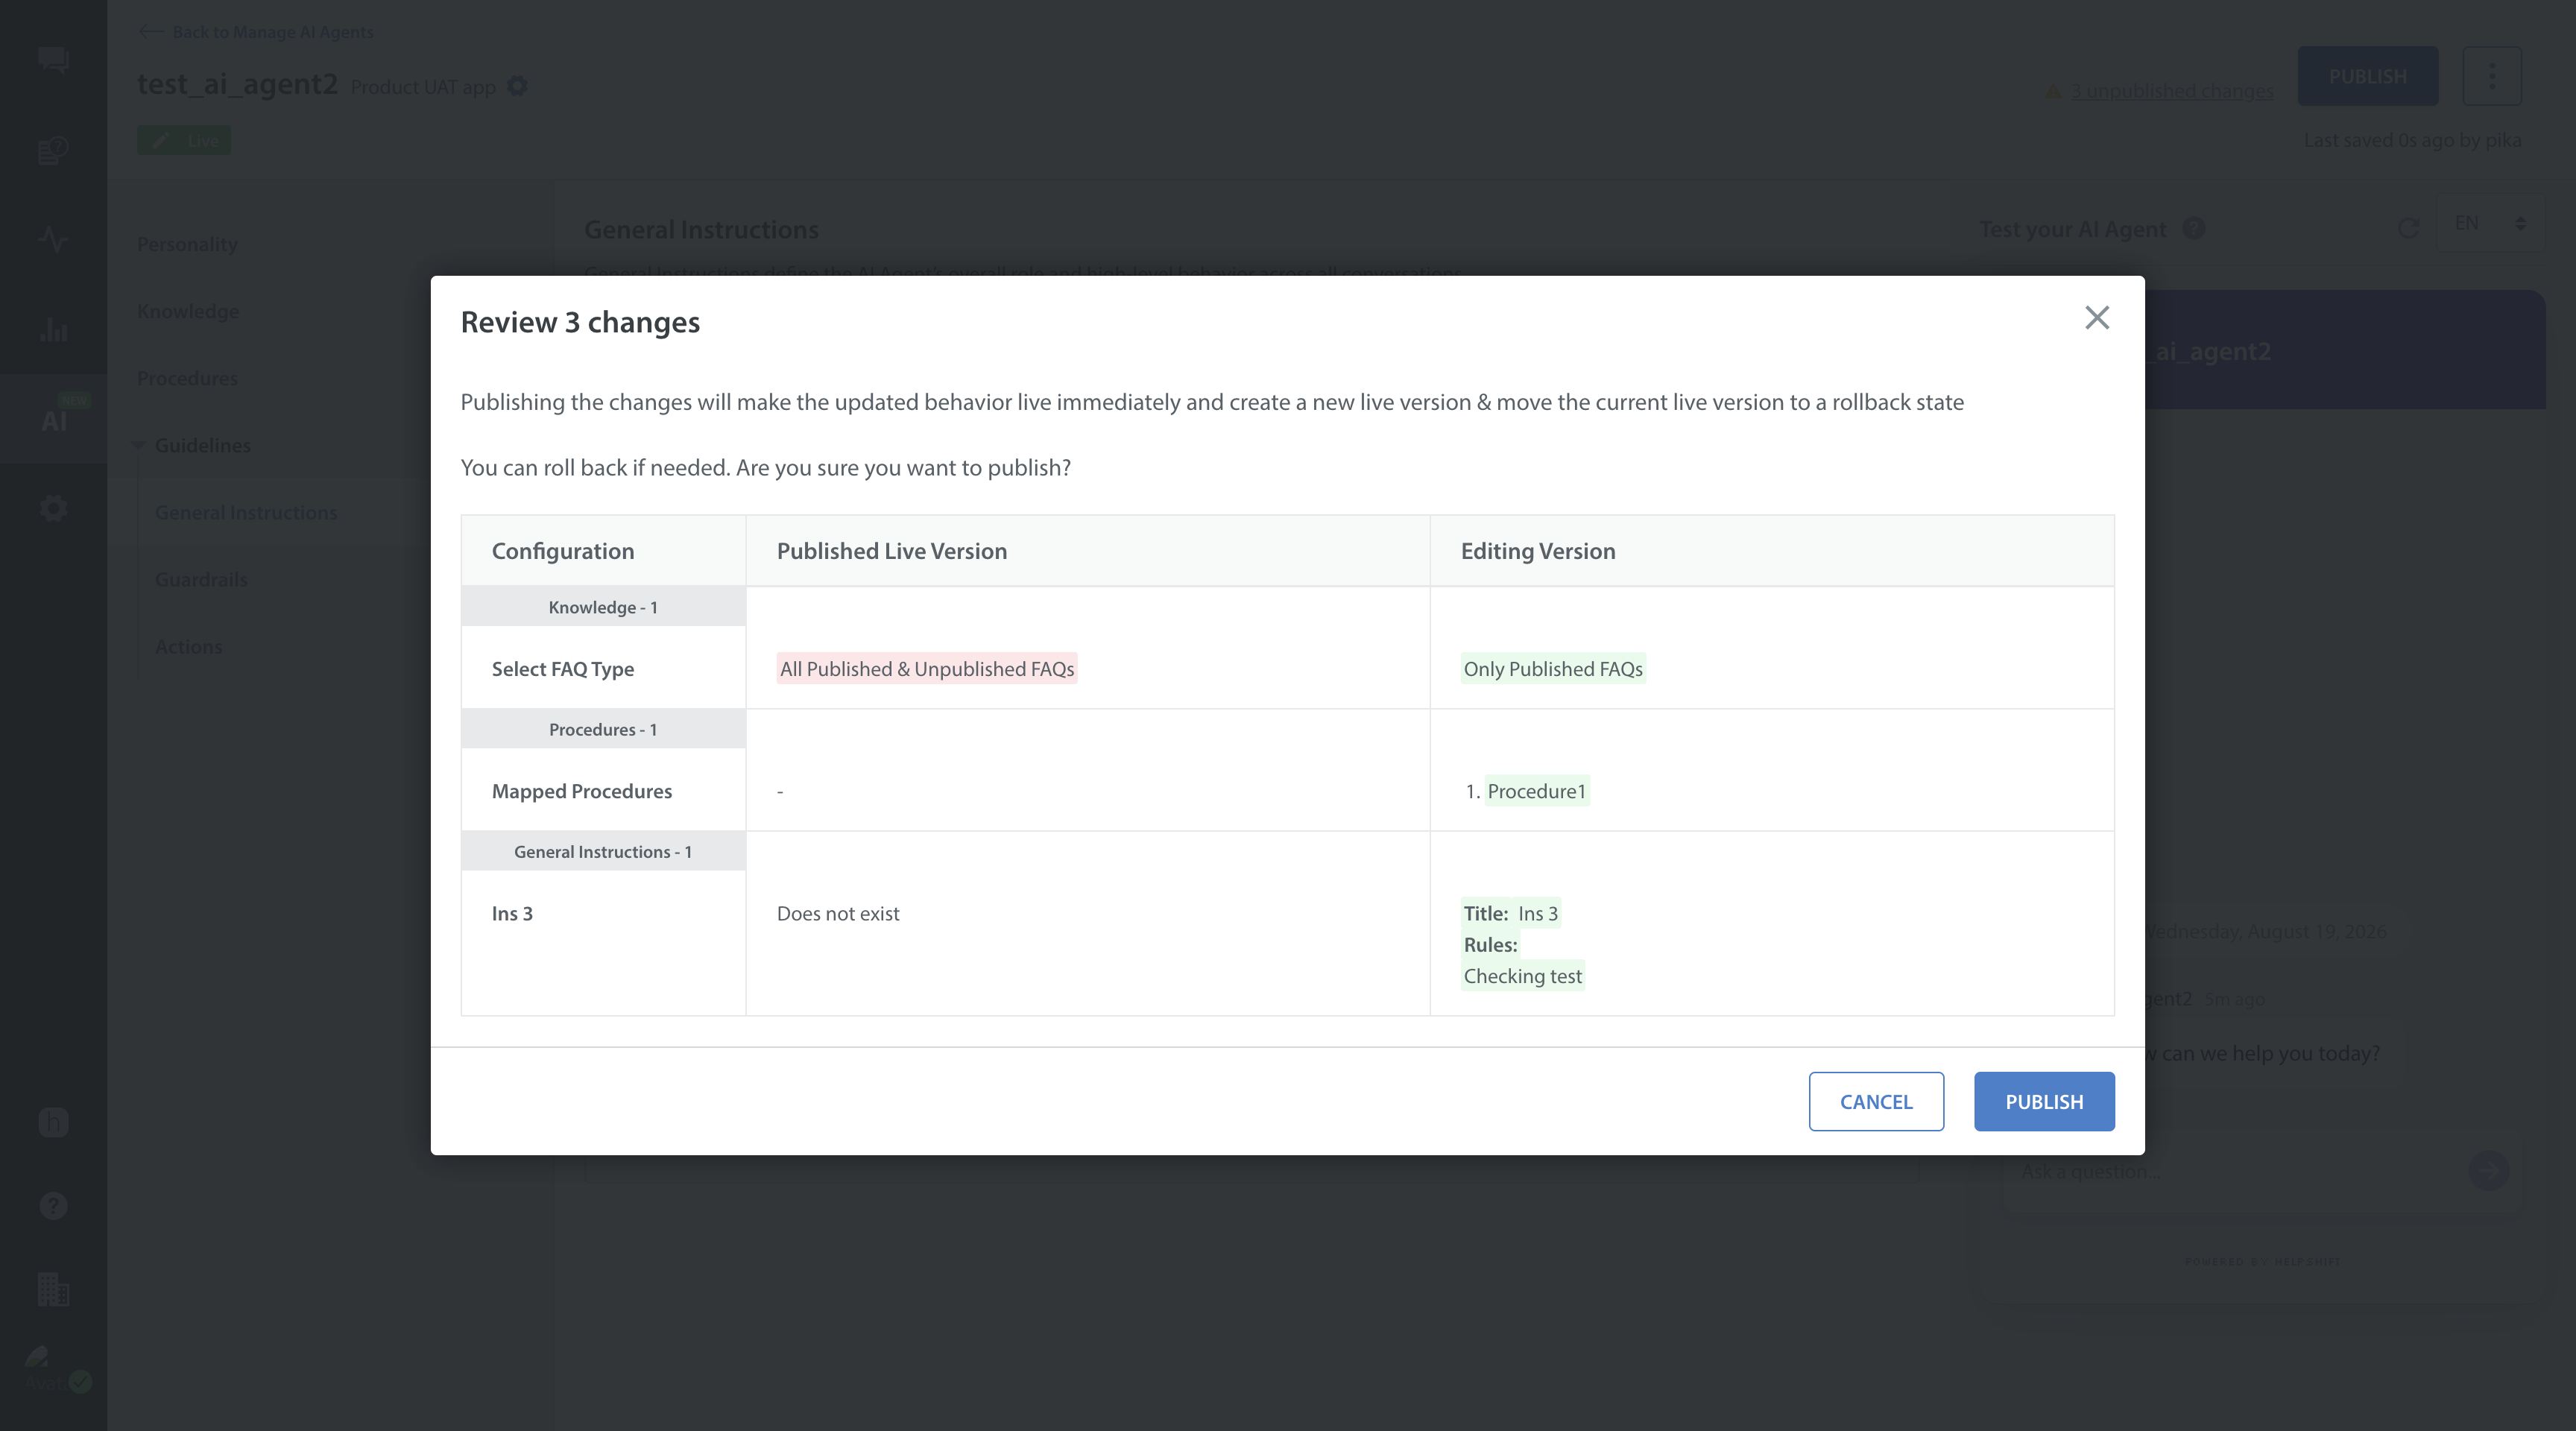The width and height of the screenshot is (2576, 1431).
Task: Close the Review 3 changes dialog
Action: click(x=2097, y=318)
